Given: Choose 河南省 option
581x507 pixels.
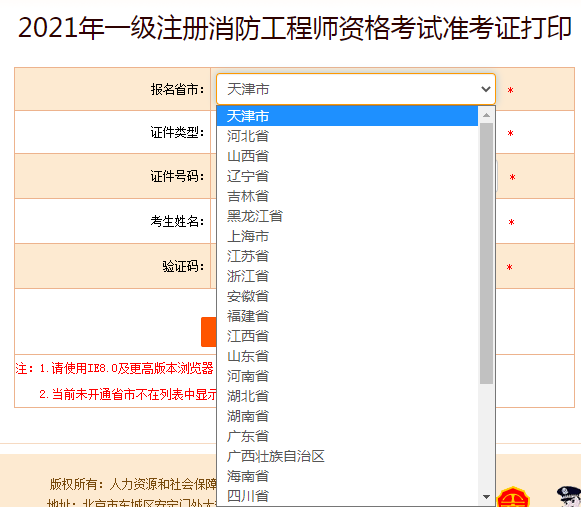Looking at the screenshot, I should pyautogui.click(x=347, y=376).
